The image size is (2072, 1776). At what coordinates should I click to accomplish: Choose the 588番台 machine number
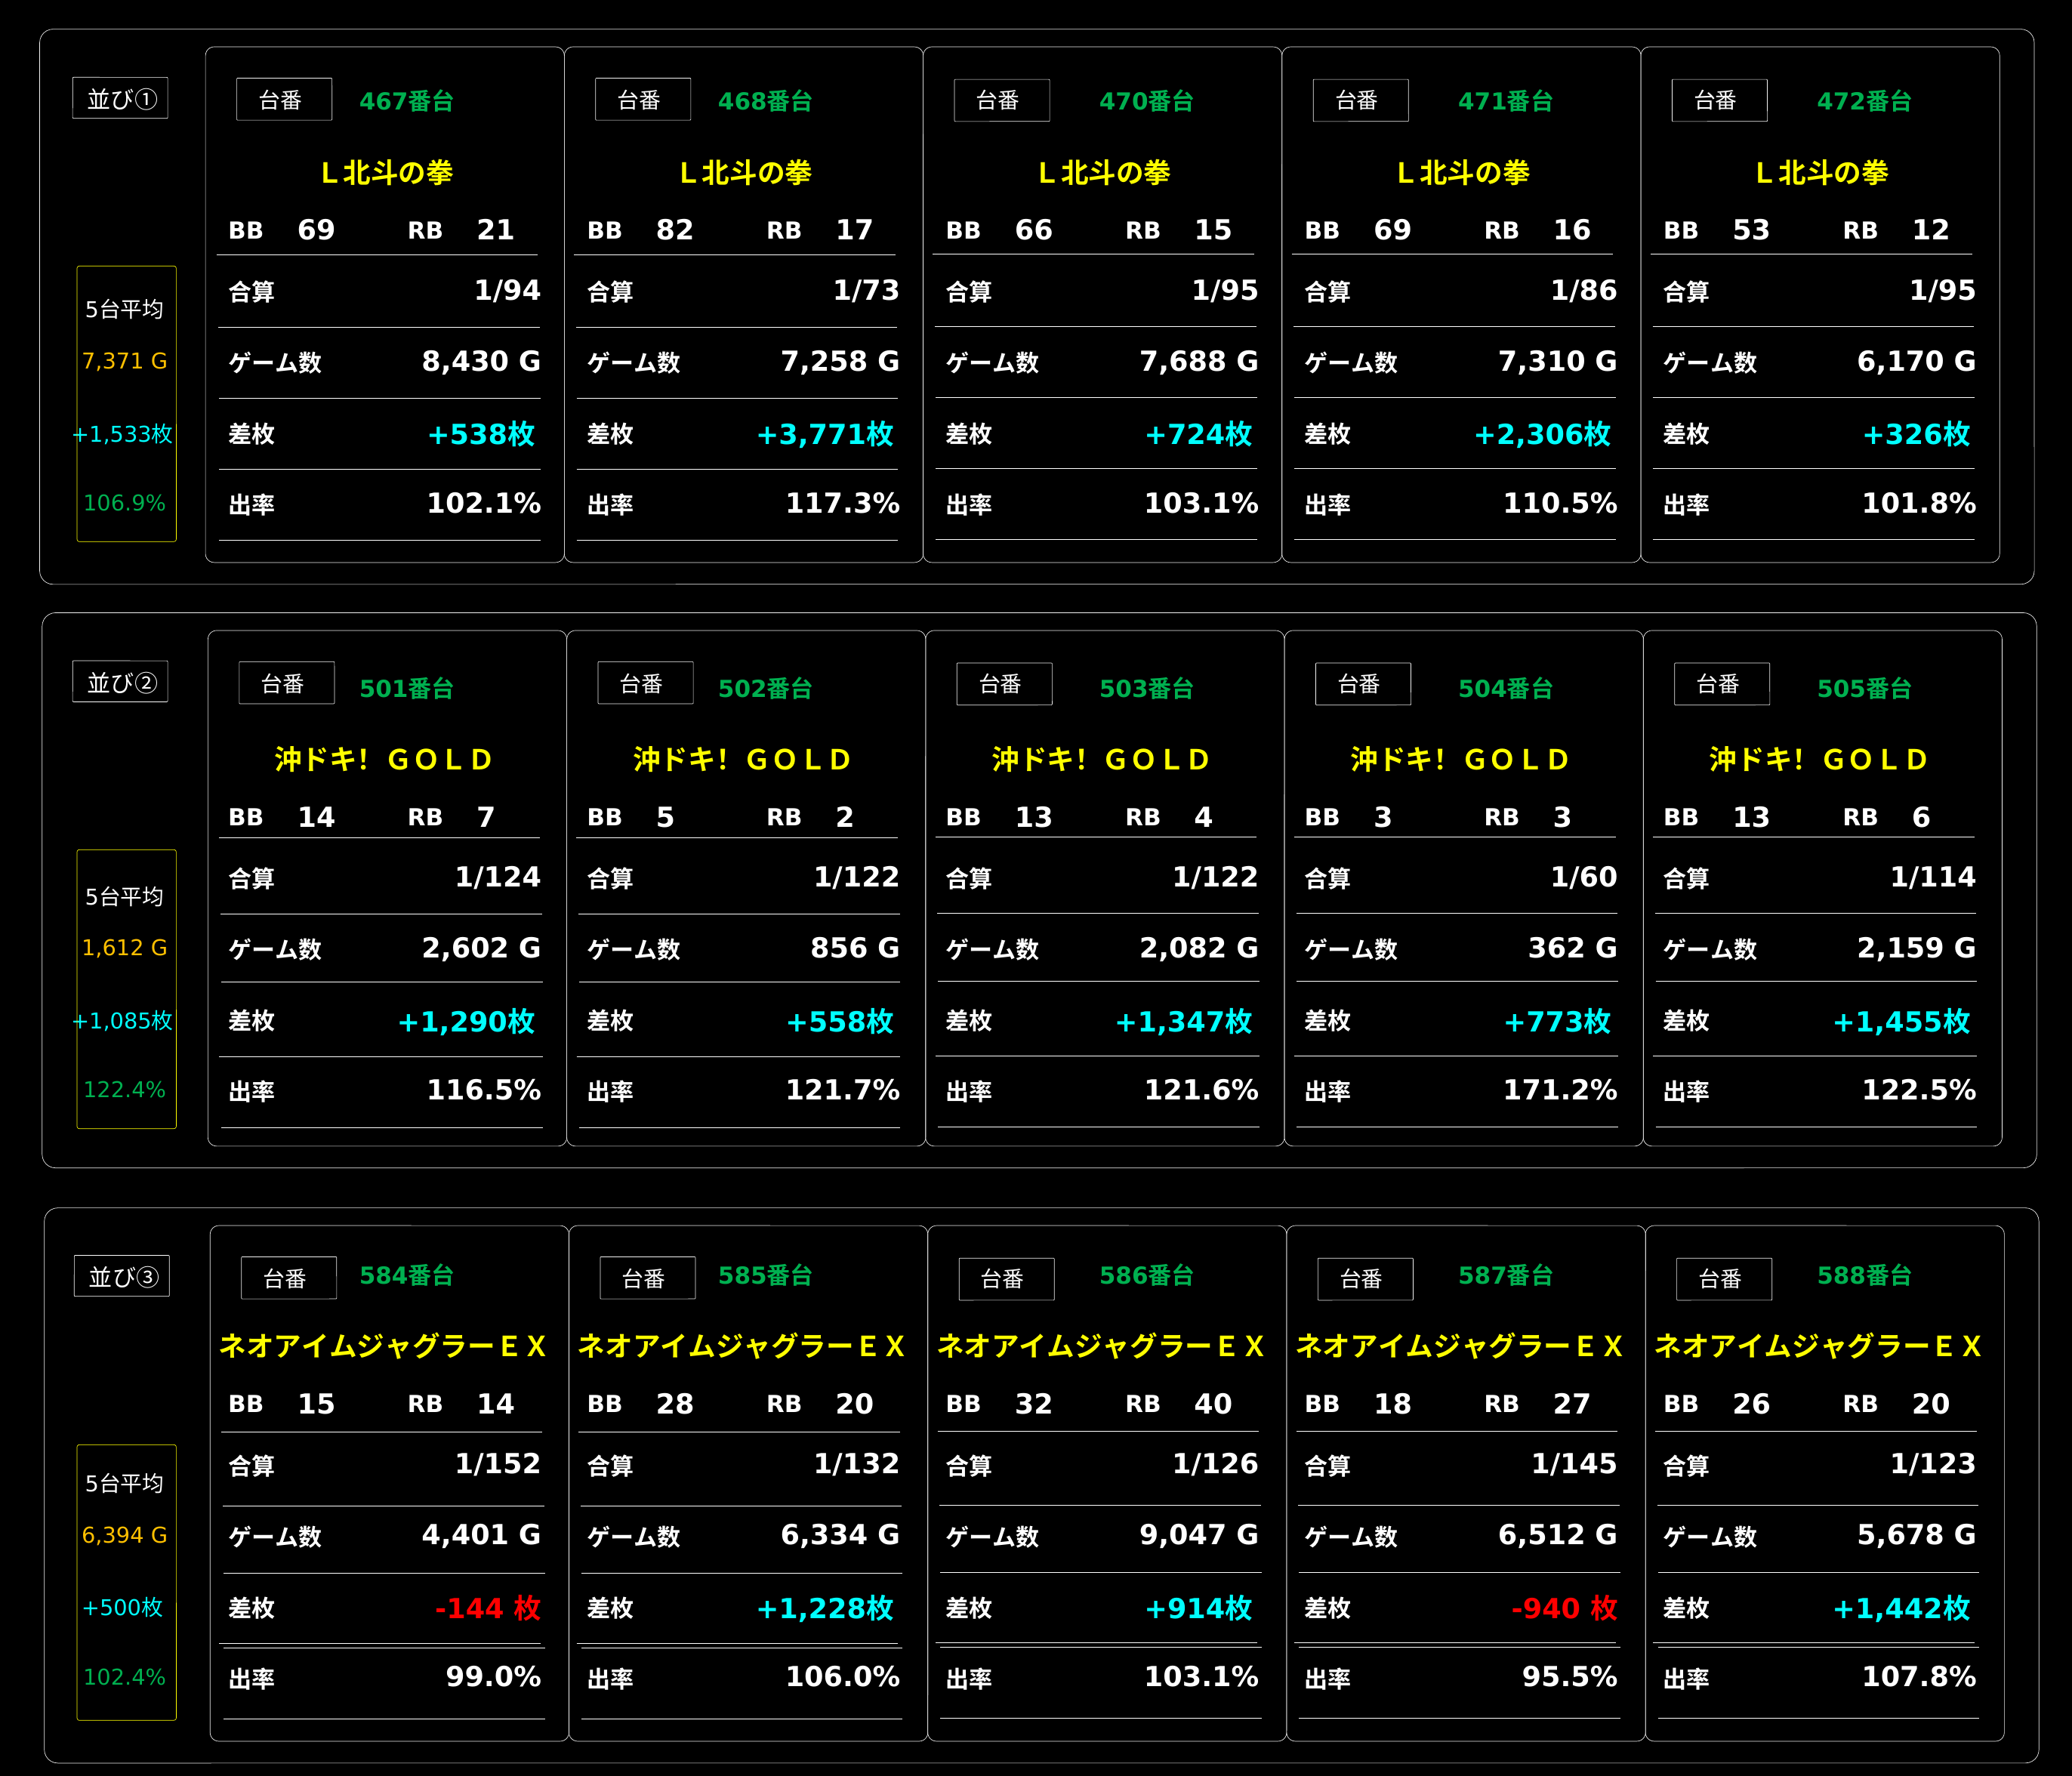click(x=1865, y=1275)
